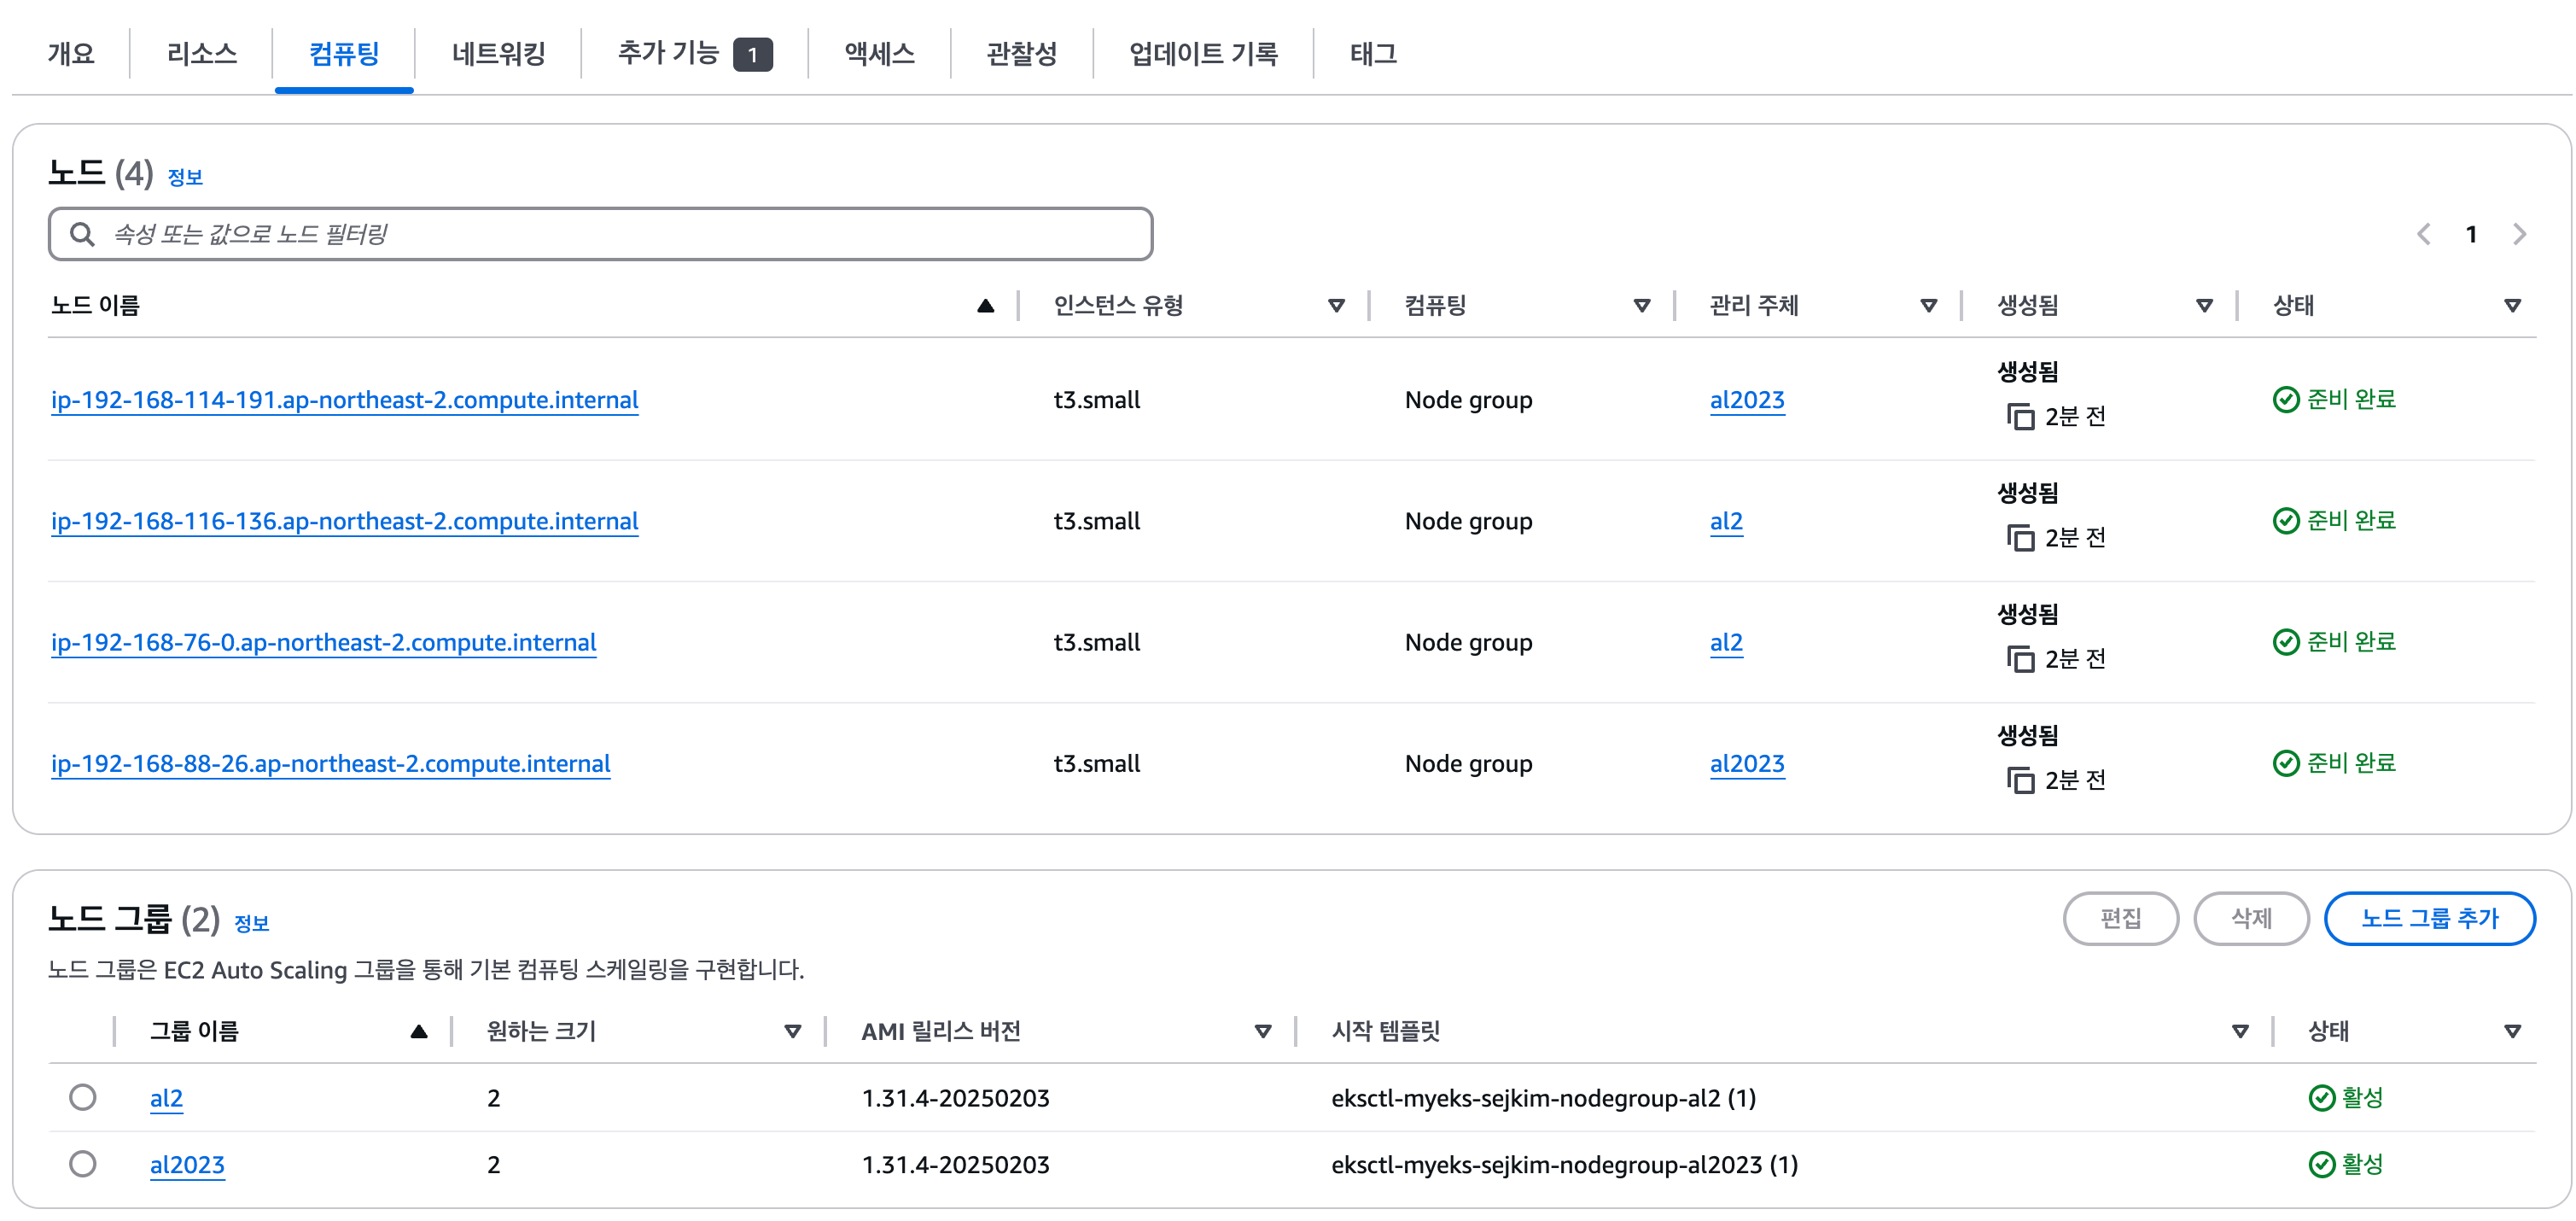Screen dimensions: 2576x1221
Task: Go to previous page of nodes
Action: 2424,234
